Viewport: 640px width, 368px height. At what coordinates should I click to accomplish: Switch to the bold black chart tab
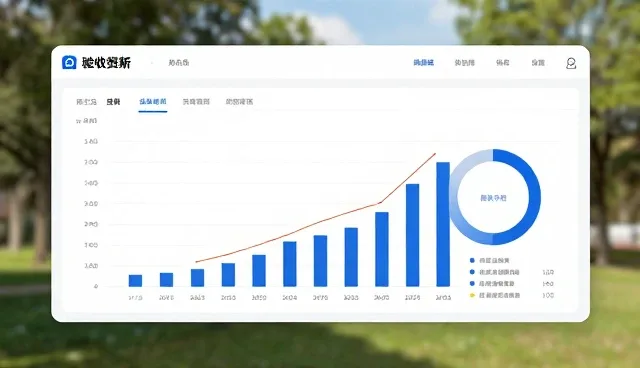[x=113, y=102]
